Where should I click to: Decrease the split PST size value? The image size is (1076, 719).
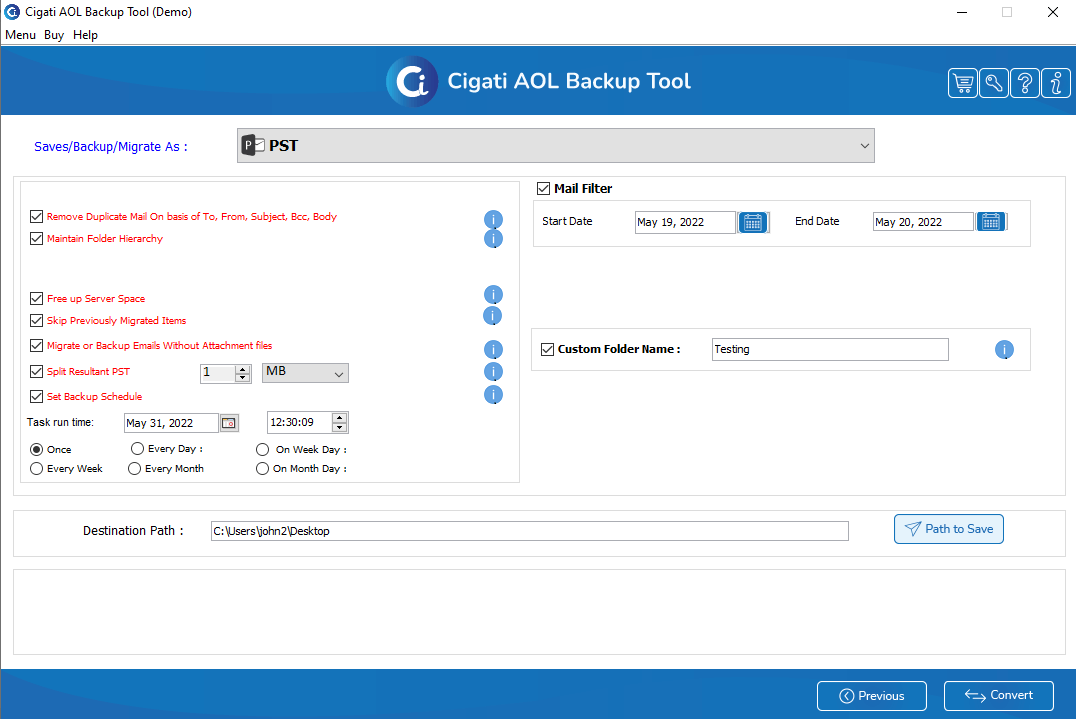(242, 377)
